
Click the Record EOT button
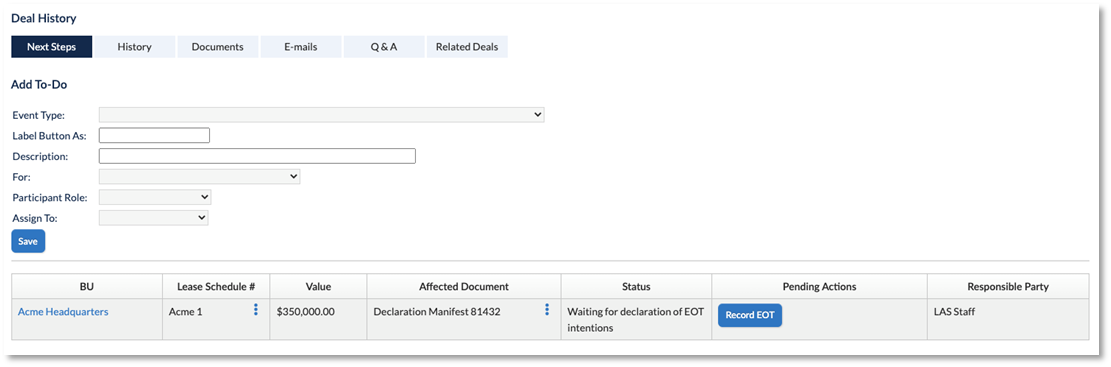(750, 315)
